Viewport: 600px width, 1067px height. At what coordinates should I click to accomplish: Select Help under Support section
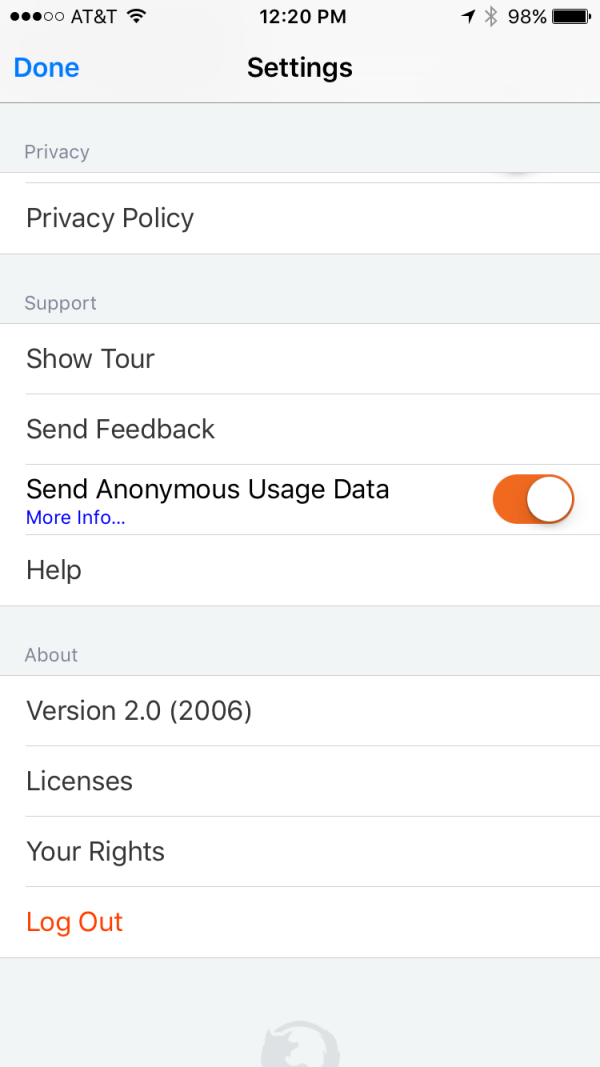(x=53, y=569)
